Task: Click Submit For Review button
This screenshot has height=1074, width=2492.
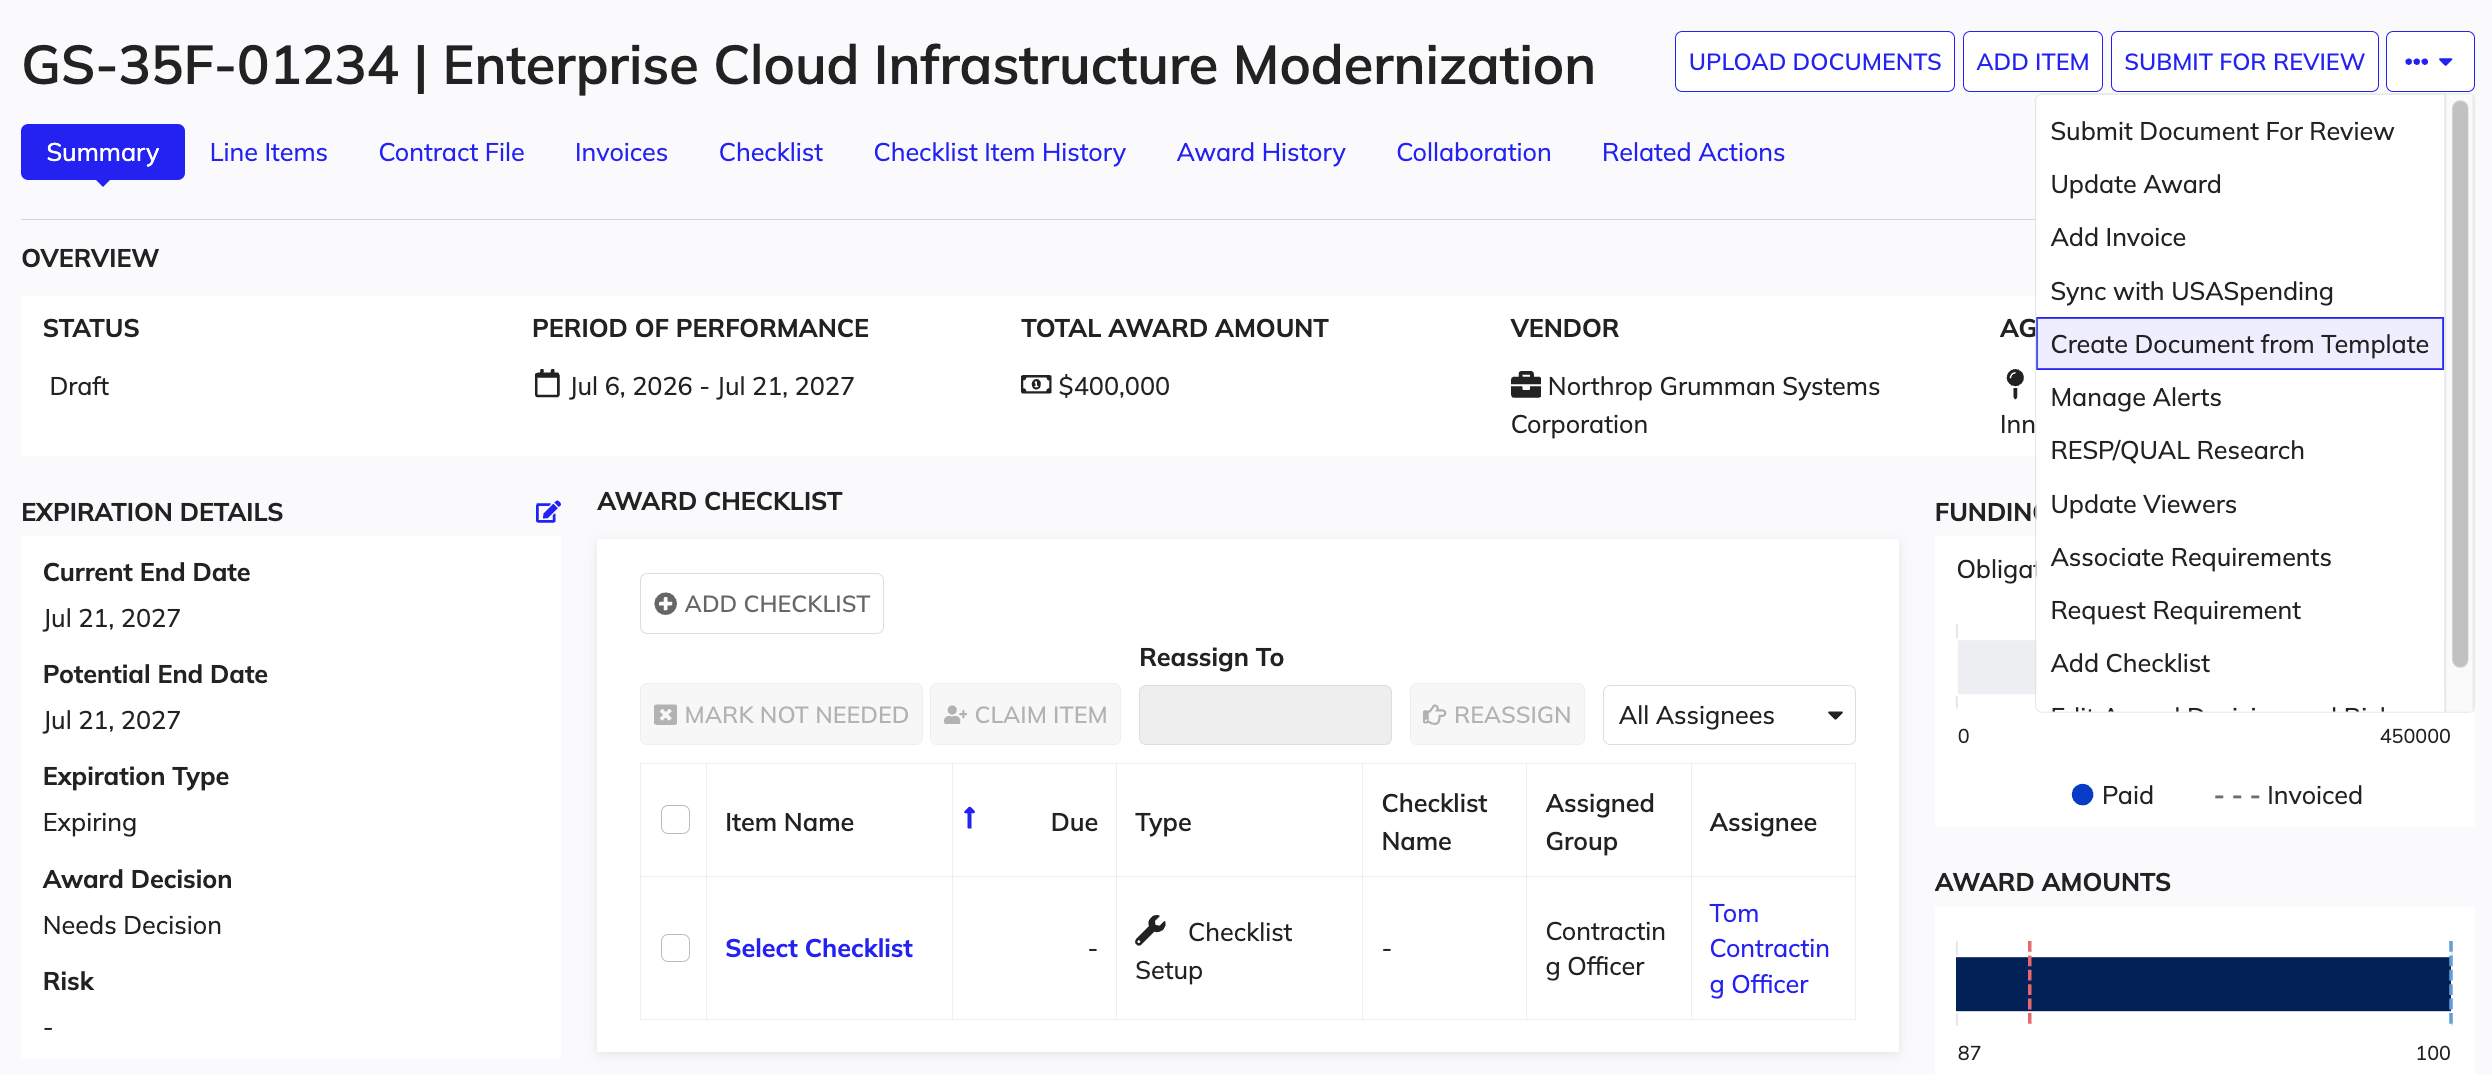Action: click(x=2245, y=62)
